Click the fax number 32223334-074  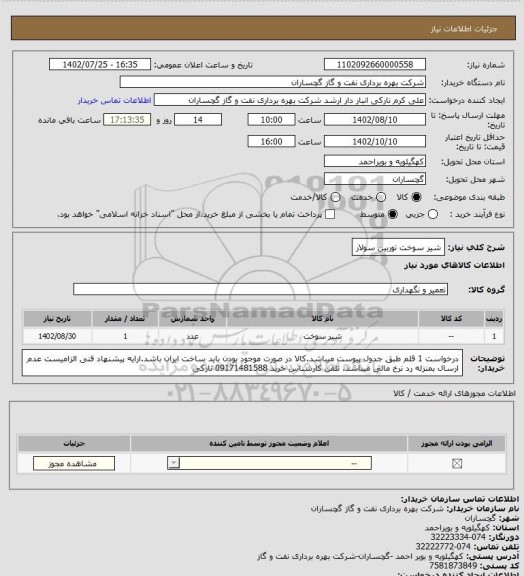click(x=458, y=537)
